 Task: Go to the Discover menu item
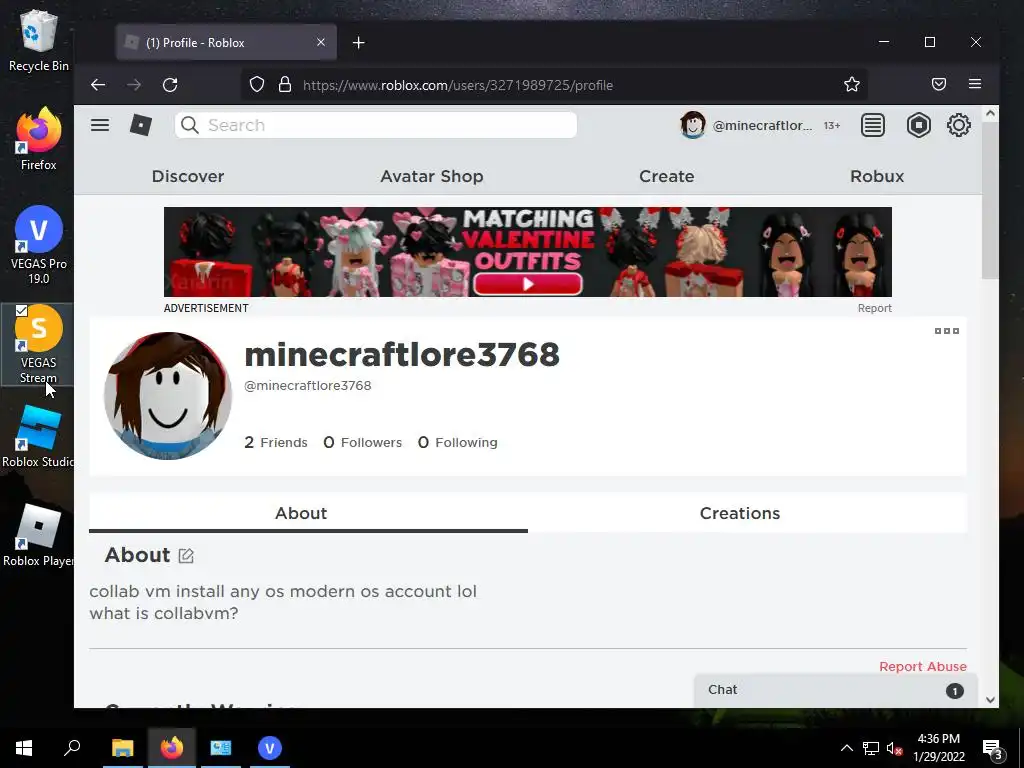pyautogui.click(x=187, y=176)
